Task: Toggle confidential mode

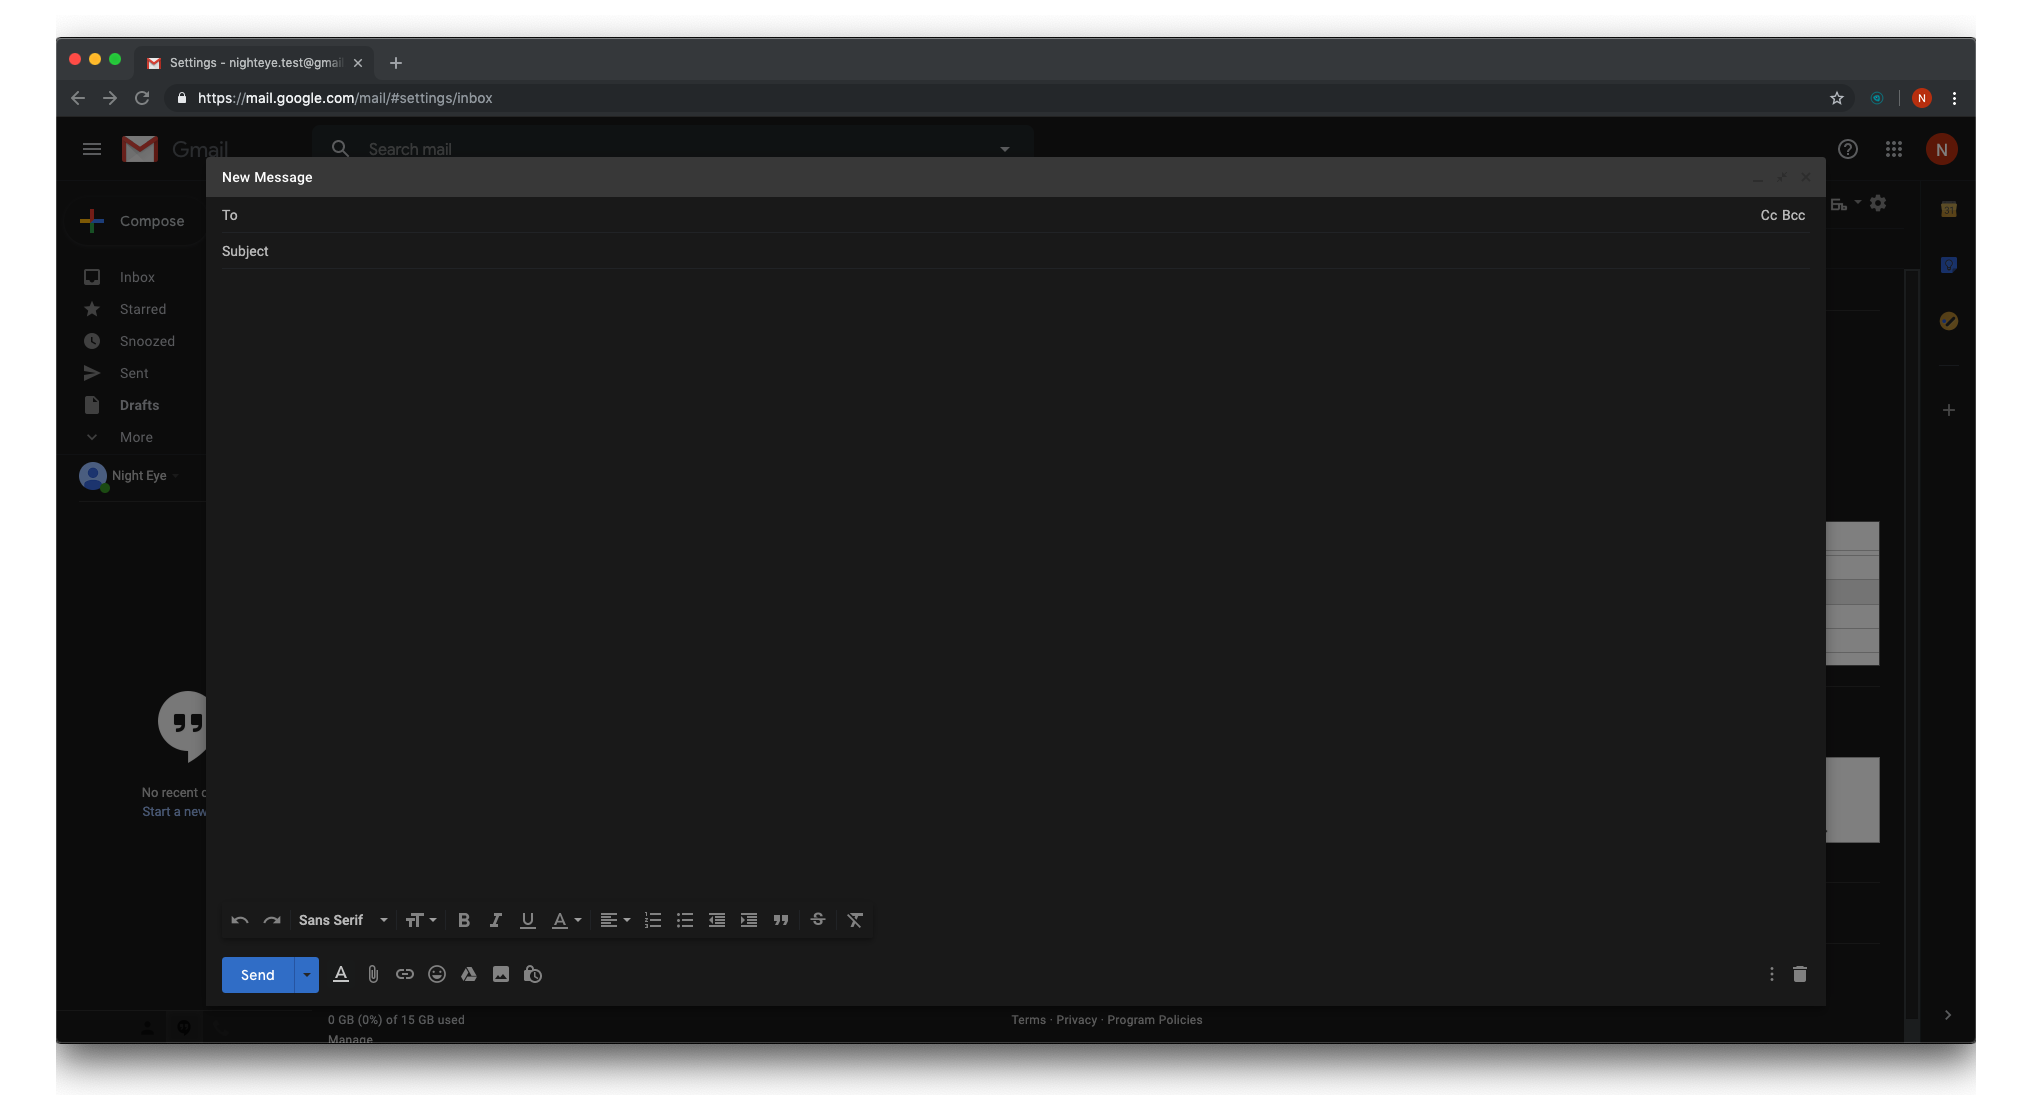Action: pos(533,974)
